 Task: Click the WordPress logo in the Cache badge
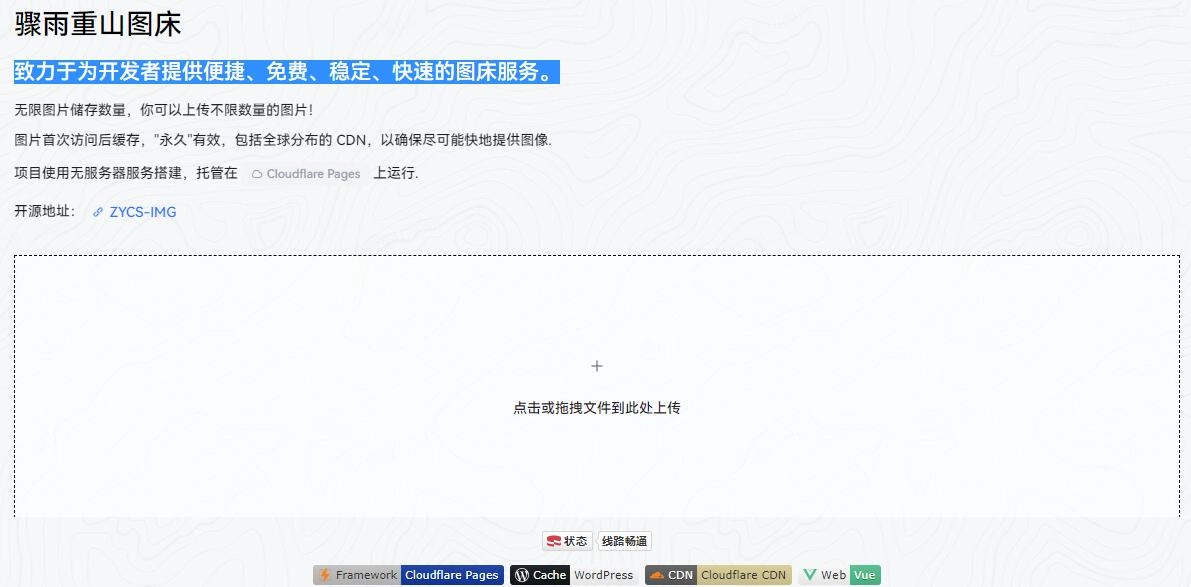(521, 575)
